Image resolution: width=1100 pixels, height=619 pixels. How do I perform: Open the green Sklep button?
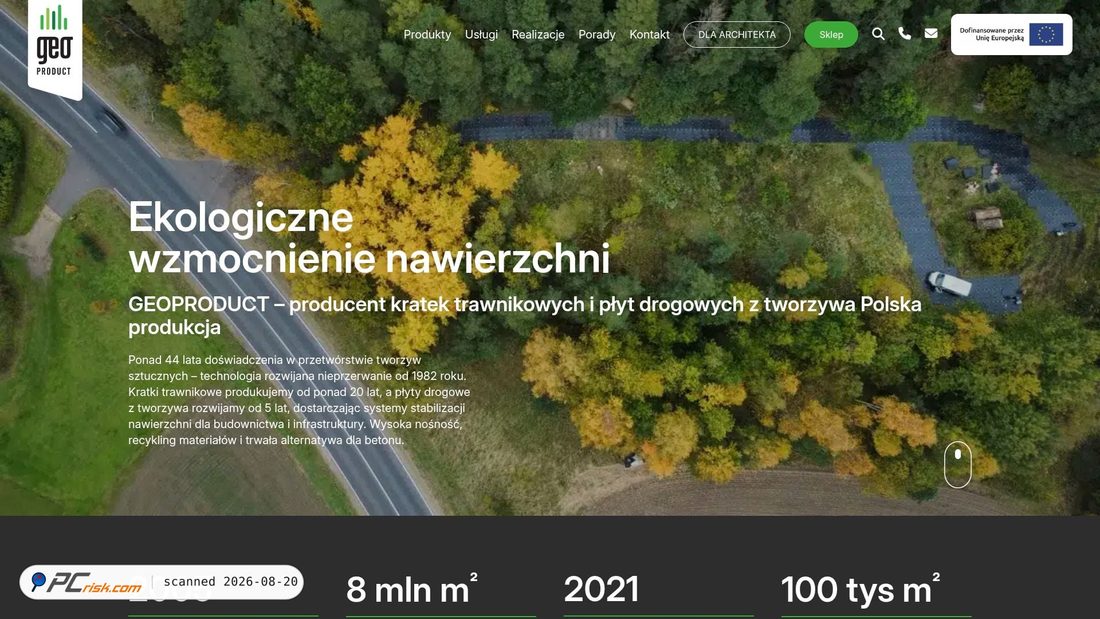831,34
